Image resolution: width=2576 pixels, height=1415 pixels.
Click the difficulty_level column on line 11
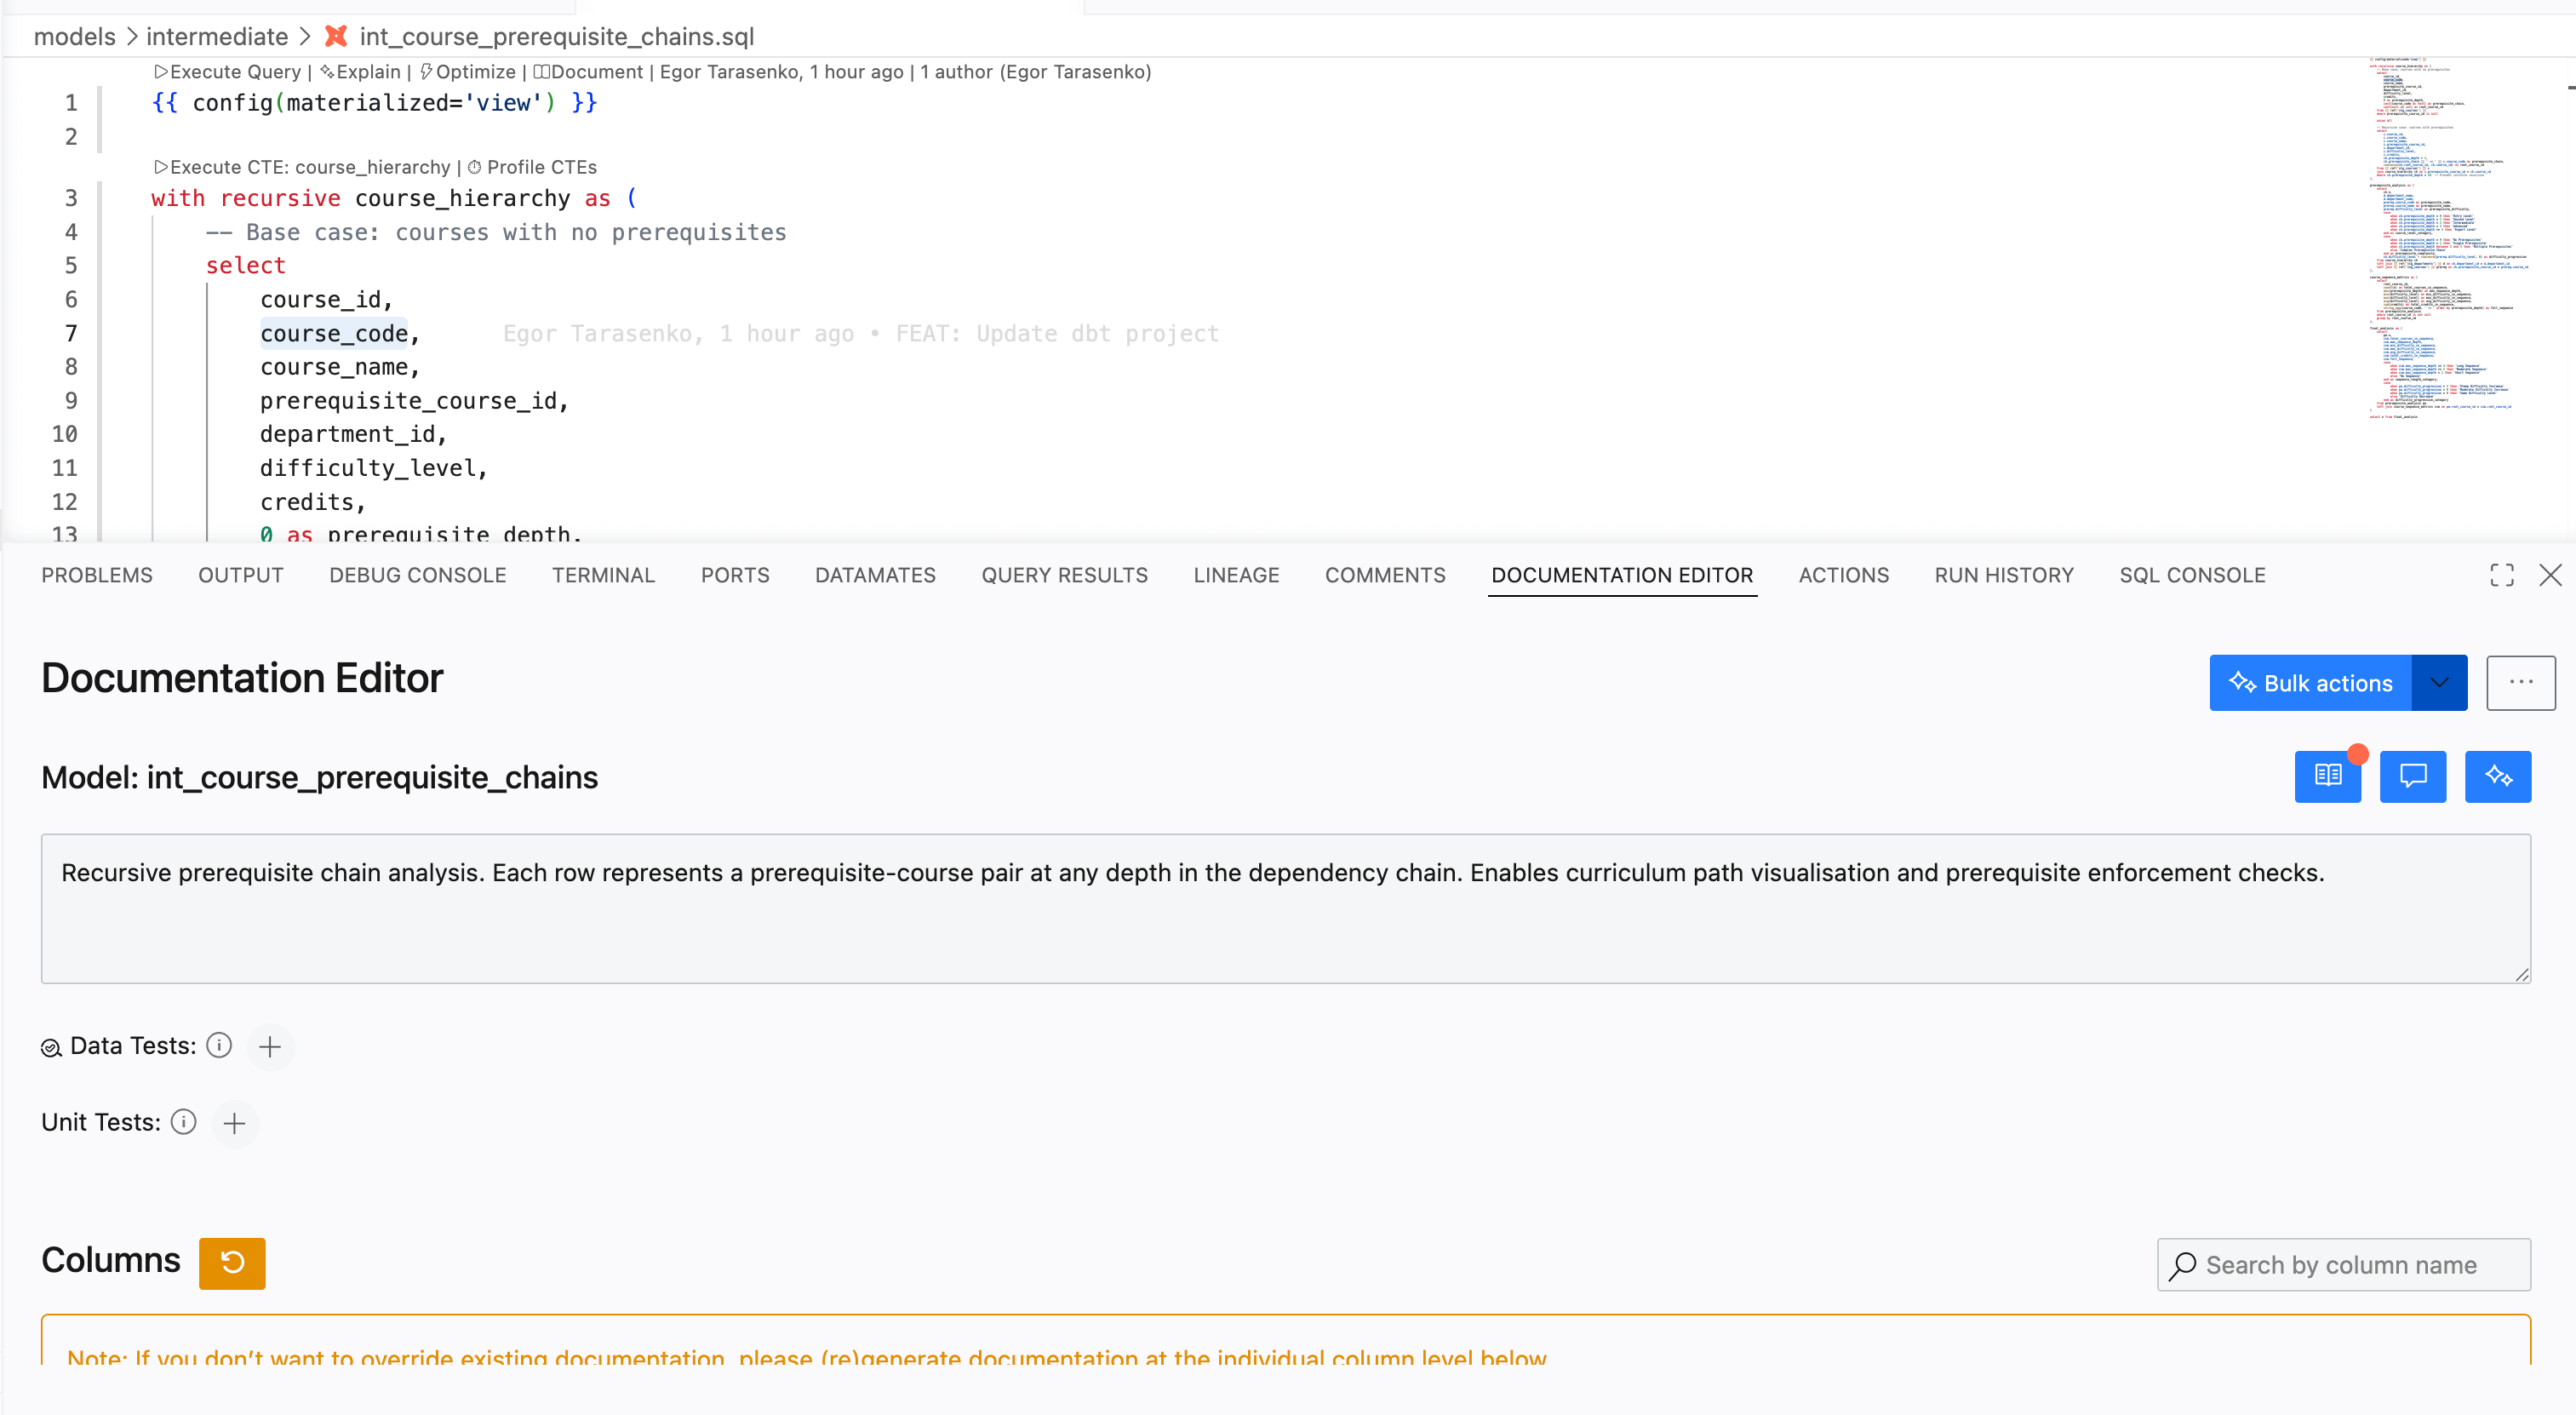pyautogui.click(x=367, y=468)
